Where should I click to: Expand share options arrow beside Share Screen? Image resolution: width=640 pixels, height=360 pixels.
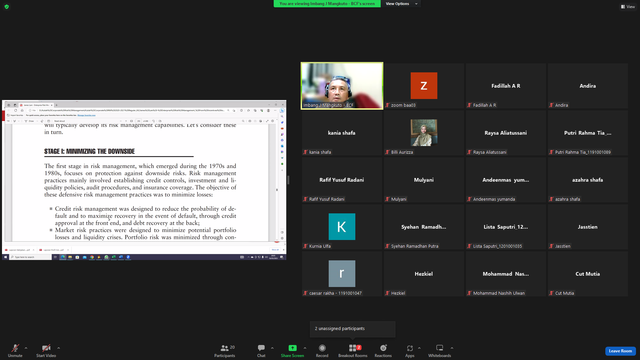(x=304, y=348)
